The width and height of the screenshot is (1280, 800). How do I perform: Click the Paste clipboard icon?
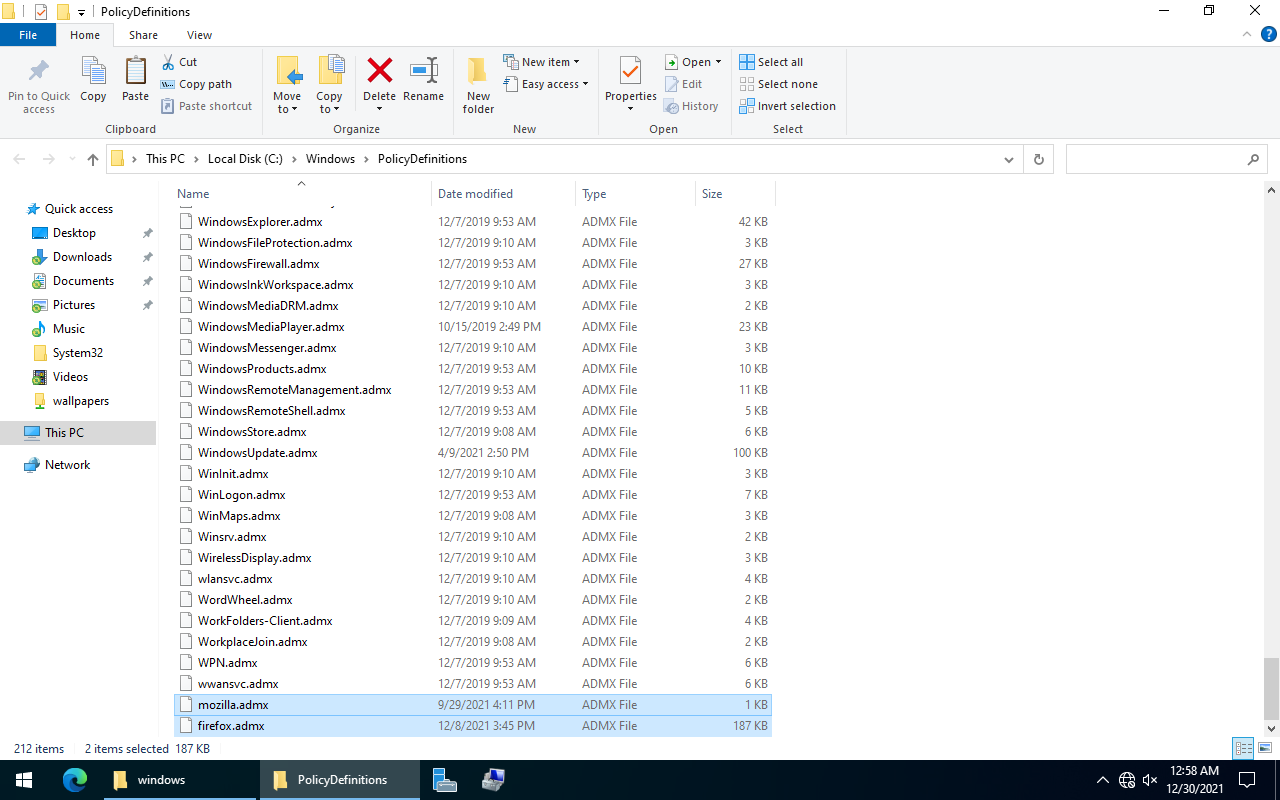coord(135,72)
